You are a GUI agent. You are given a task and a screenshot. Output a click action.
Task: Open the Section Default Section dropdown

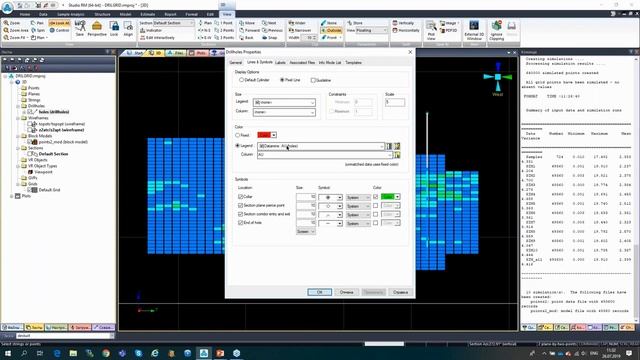(x=173, y=23)
